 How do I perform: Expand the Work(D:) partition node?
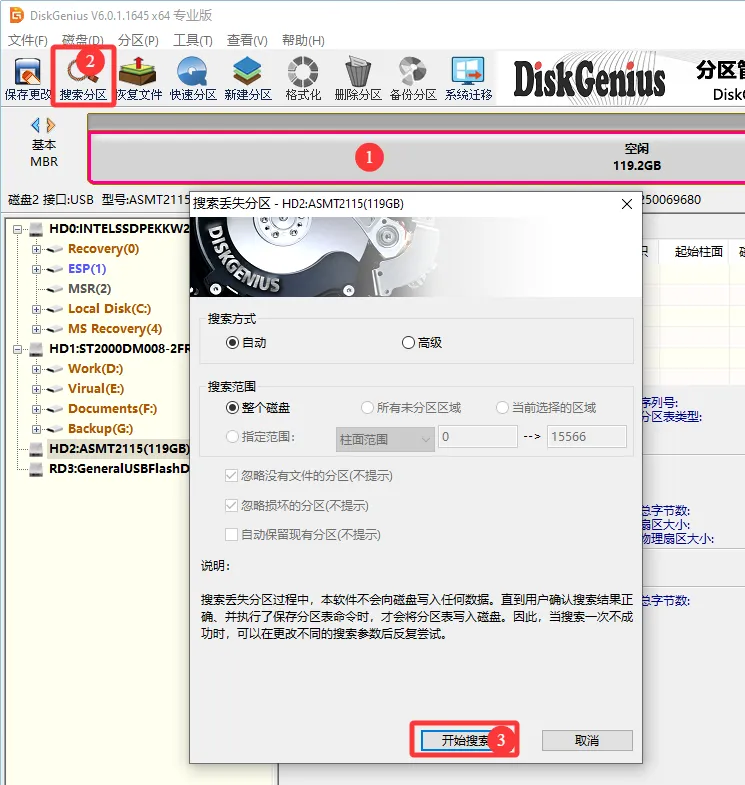point(36,369)
